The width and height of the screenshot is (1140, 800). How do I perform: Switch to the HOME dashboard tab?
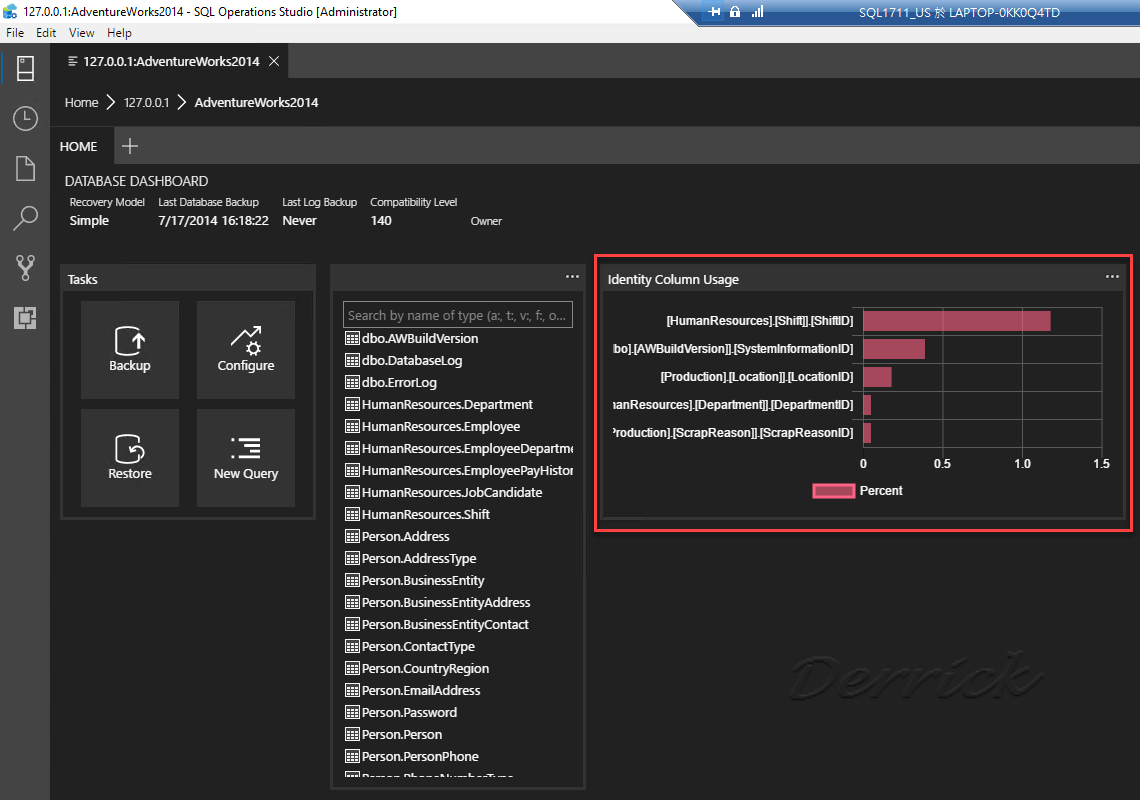(x=80, y=146)
